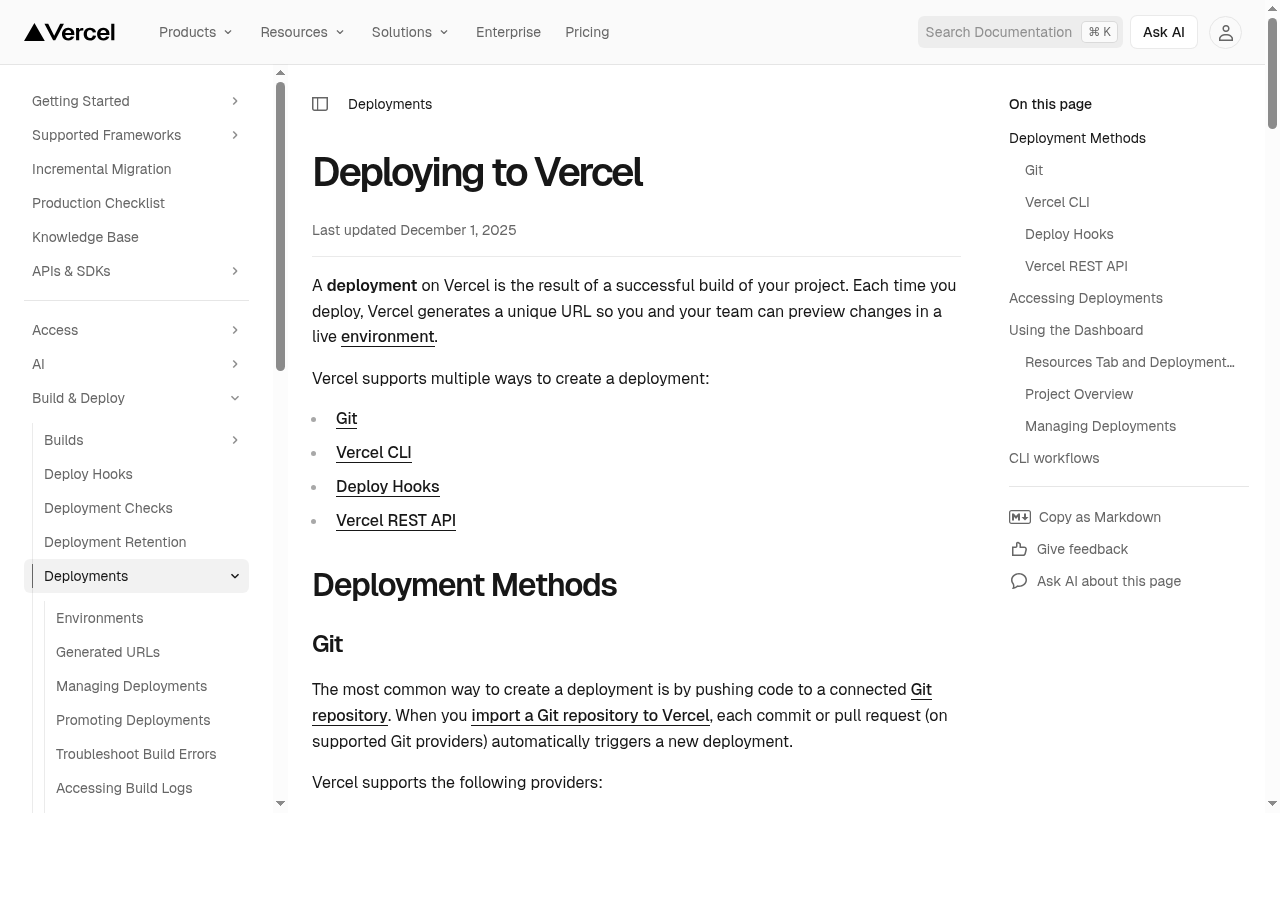Click the thumbs-up Give feedback icon

pos(1019,549)
